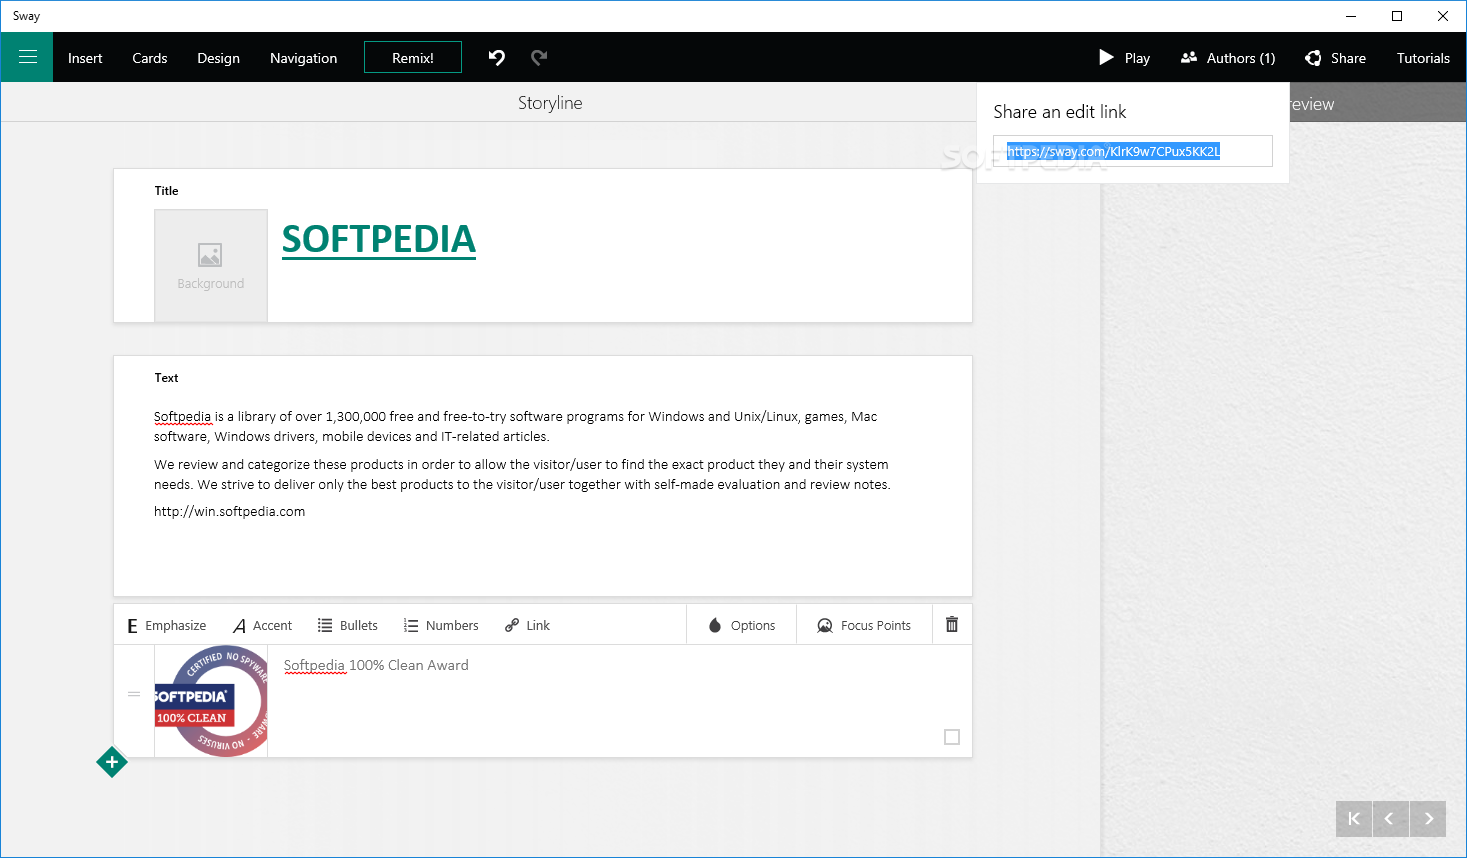The width and height of the screenshot is (1467, 858).
Task: Click the Remix! button
Action: pyautogui.click(x=413, y=58)
